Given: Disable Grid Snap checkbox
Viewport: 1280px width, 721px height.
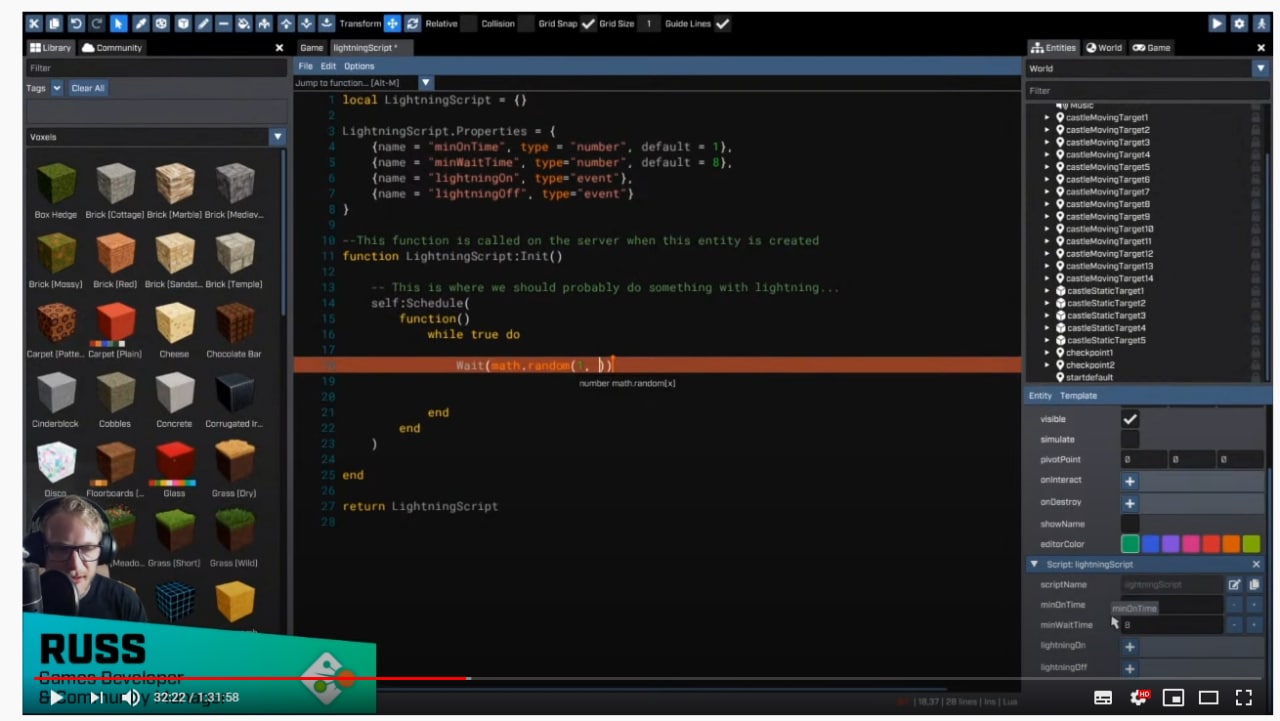Looking at the screenshot, I should 588,23.
